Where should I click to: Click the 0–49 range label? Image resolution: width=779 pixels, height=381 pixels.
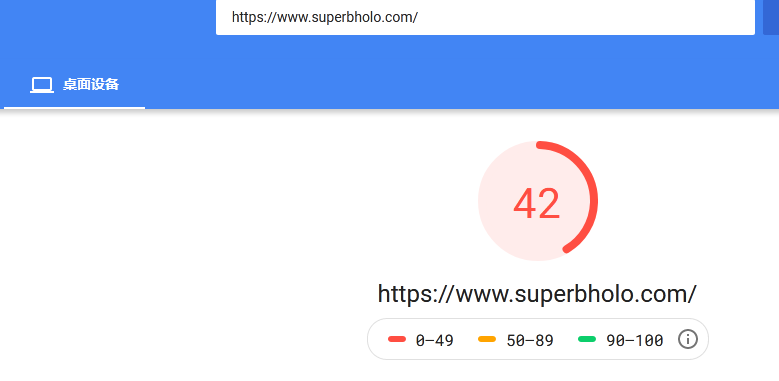[x=435, y=340]
